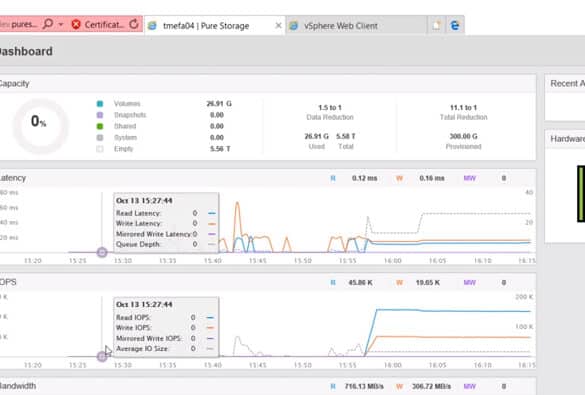This screenshot has height=395, width=585.
Task: Click the 5.58 T Total value
Action: pos(345,137)
